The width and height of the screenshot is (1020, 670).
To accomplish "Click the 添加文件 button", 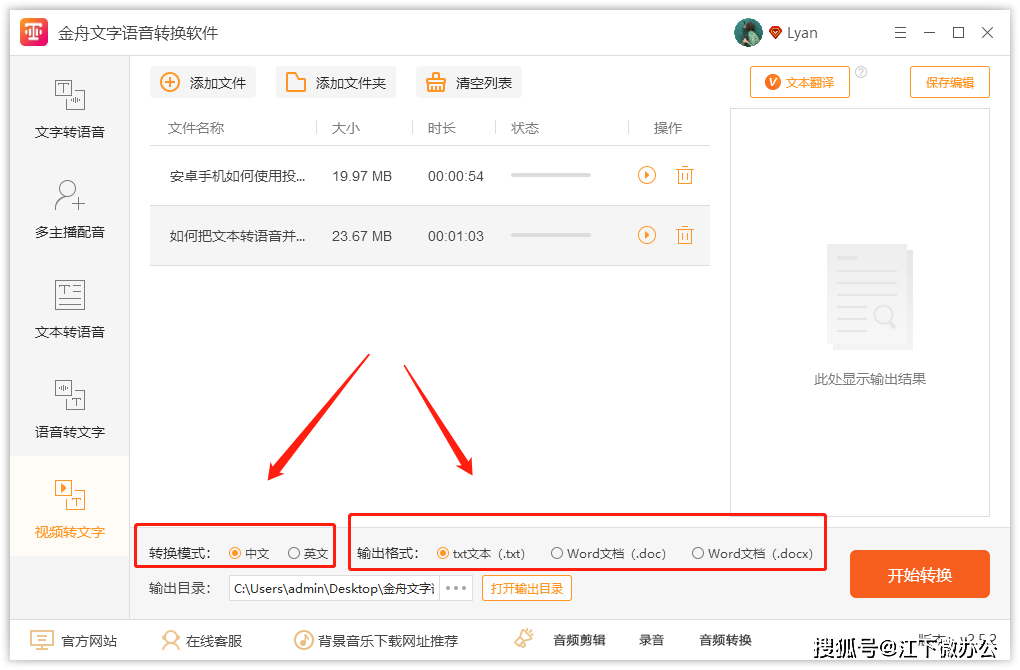I will coord(203,83).
